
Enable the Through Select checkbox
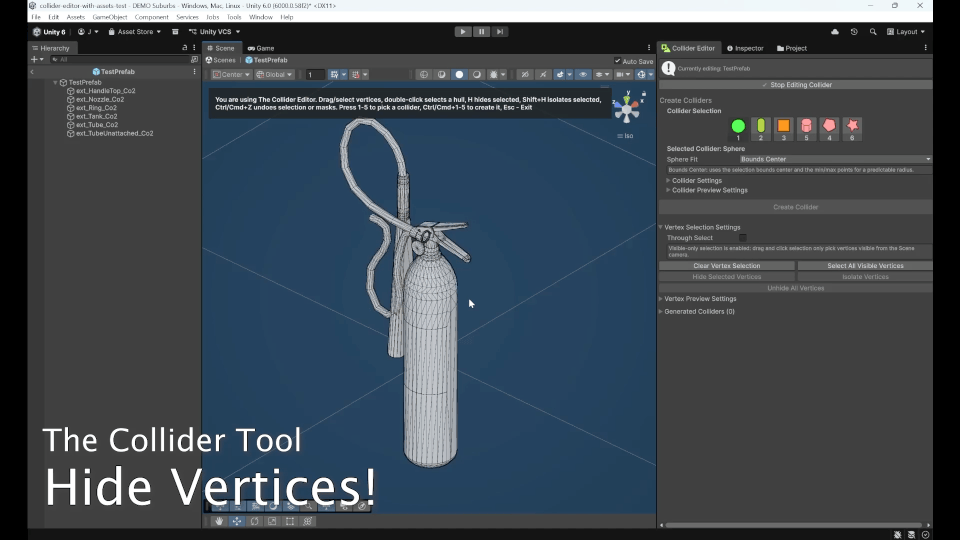tap(743, 238)
